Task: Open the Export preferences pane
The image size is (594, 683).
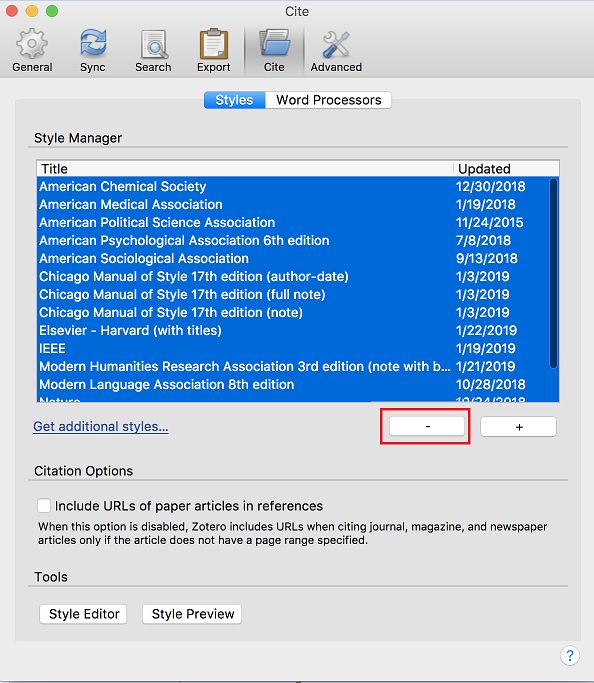Action: [x=213, y=51]
